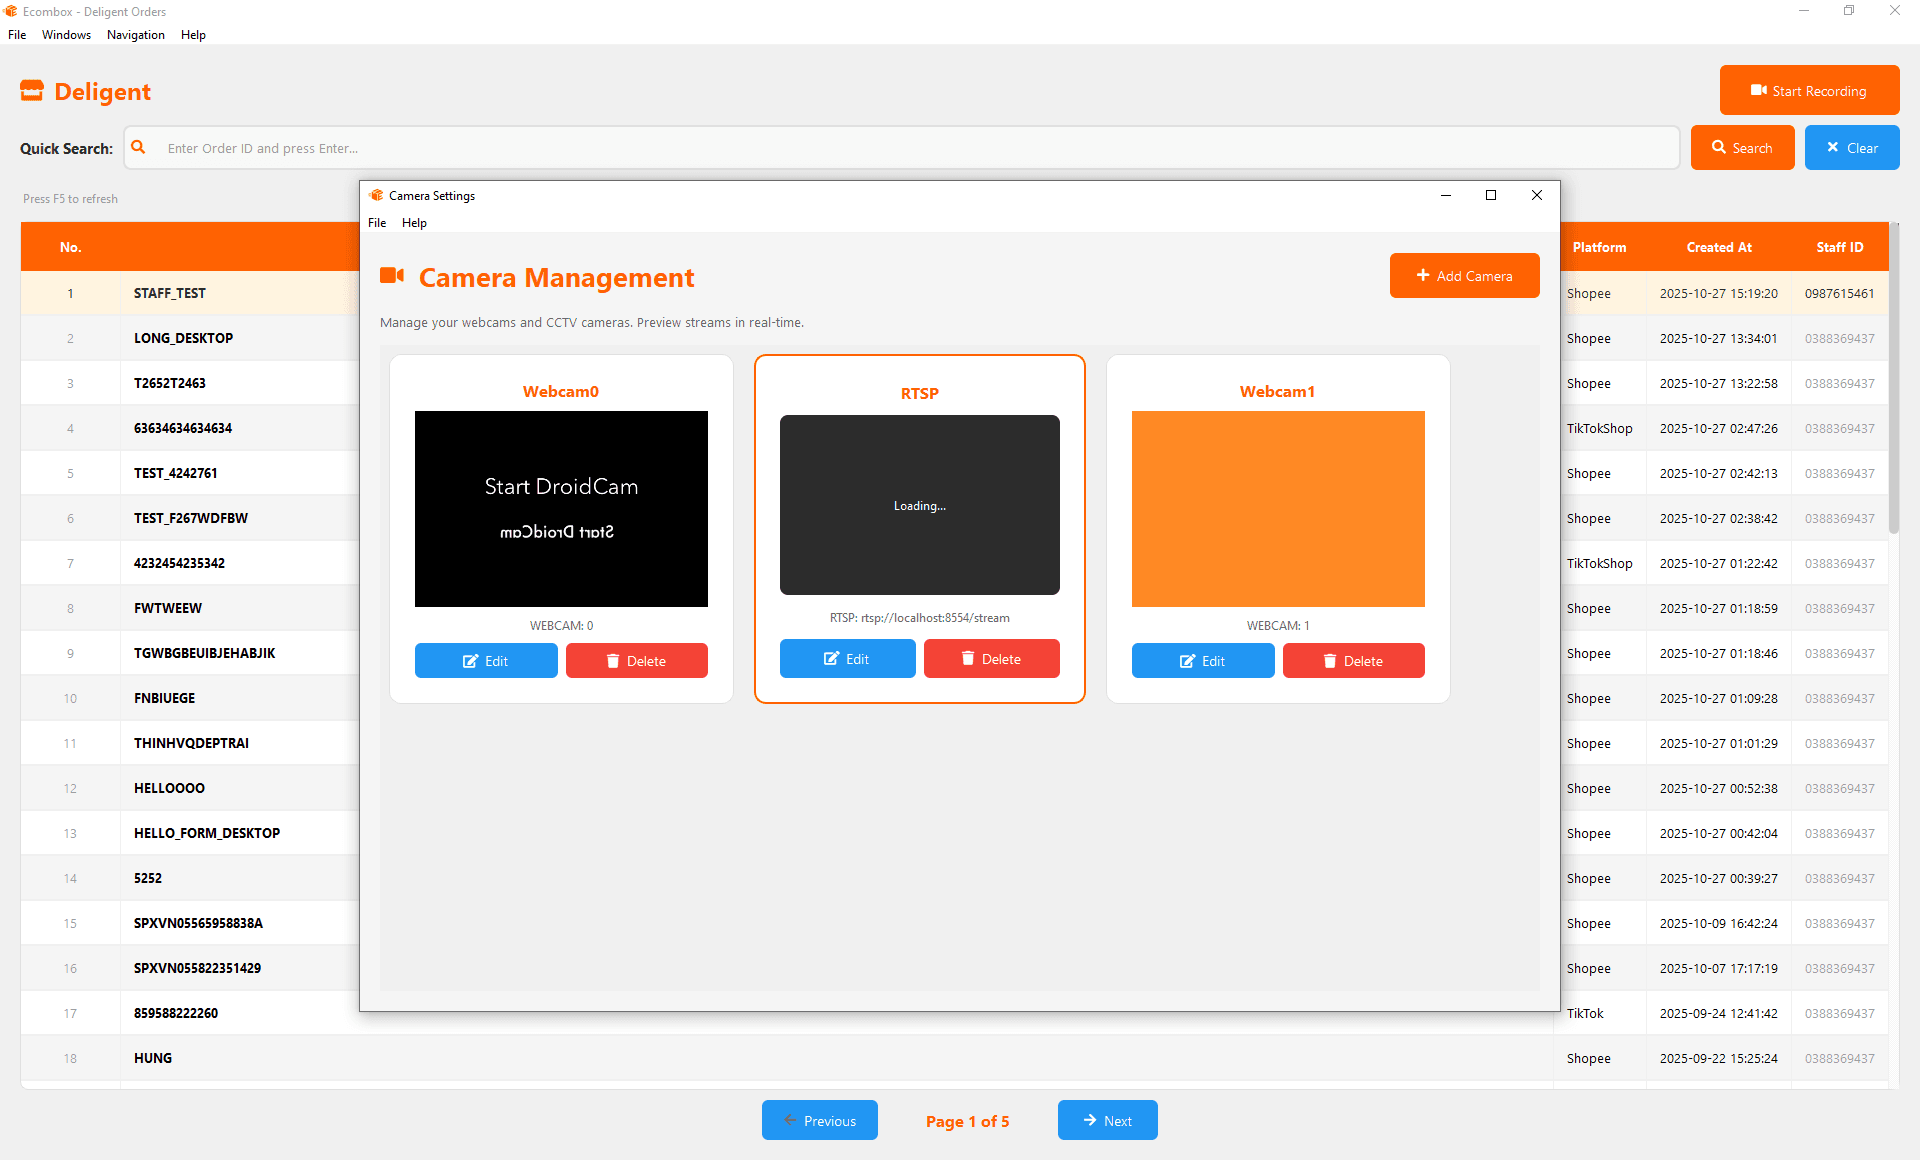Viewport: 1920px width, 1160px height.
Task: Edit the Webcam1 camera
Action: (1203, 661)
